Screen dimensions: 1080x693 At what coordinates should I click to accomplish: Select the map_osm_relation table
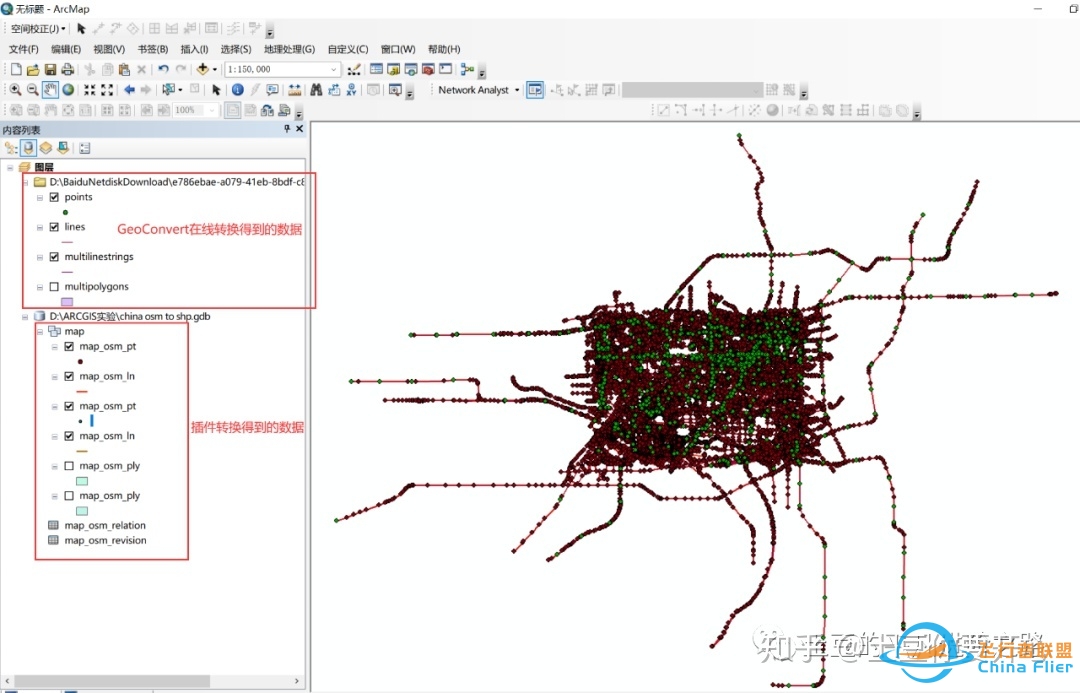[105, 525]
